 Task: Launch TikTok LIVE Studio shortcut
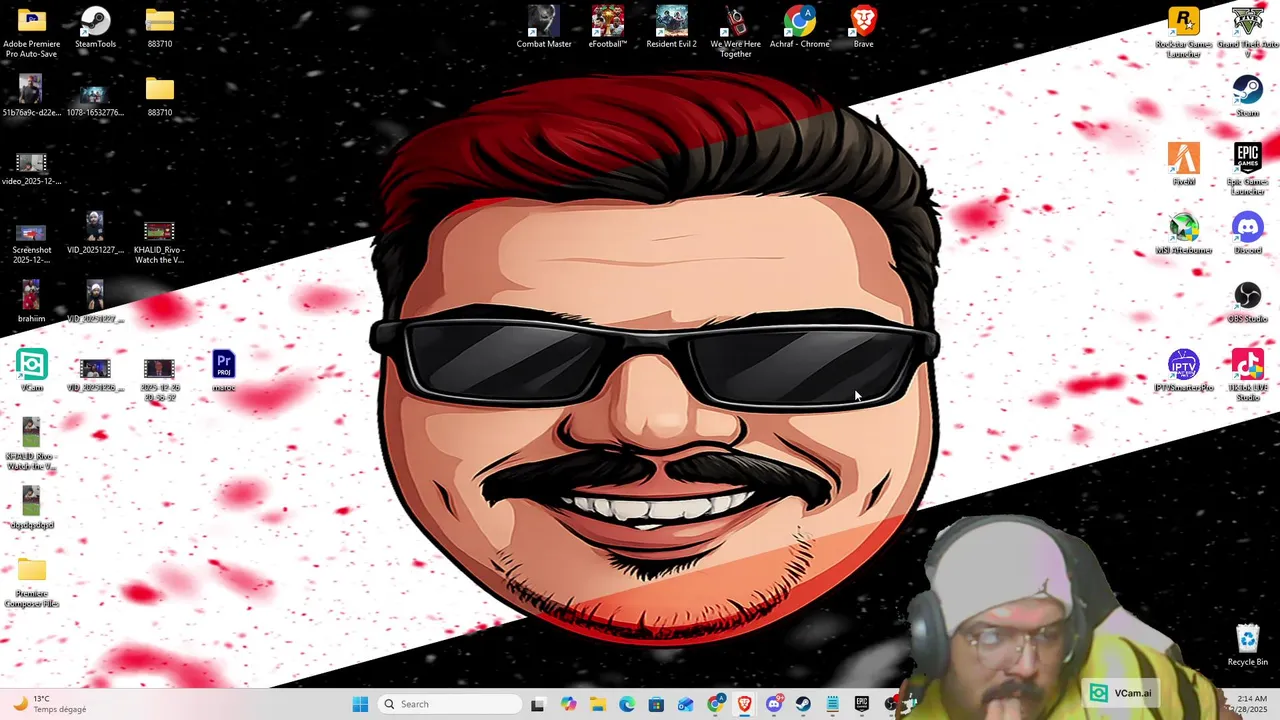tap(1248, 375)
